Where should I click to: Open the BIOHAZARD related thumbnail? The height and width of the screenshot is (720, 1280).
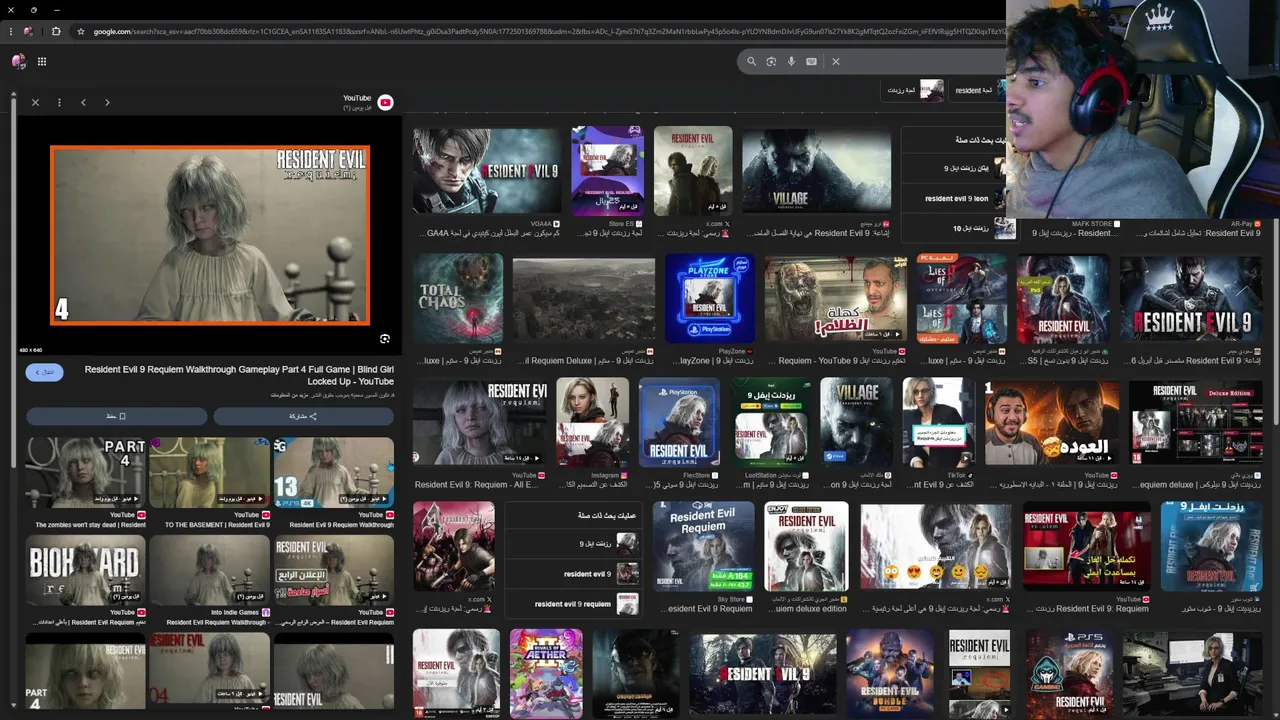[x=85, y=570]
